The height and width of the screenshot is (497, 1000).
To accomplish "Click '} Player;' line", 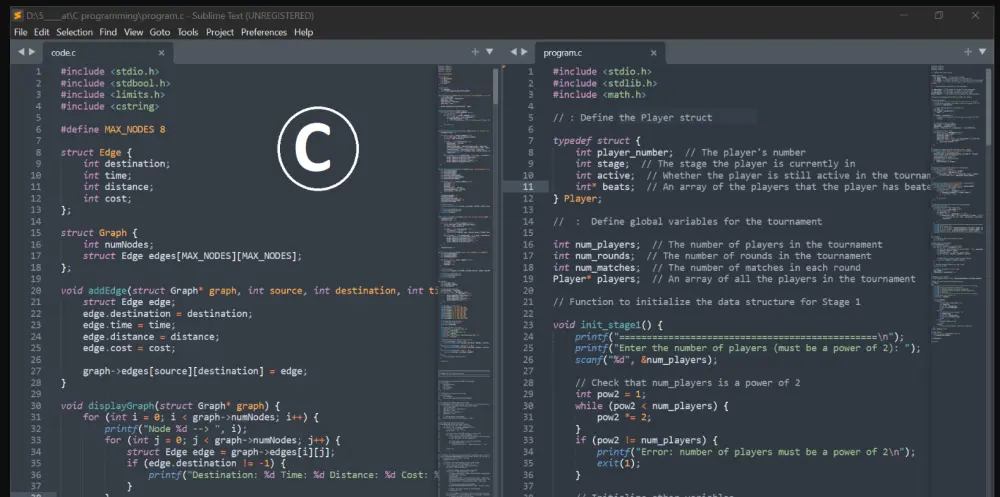I will [x=577, y=198].
